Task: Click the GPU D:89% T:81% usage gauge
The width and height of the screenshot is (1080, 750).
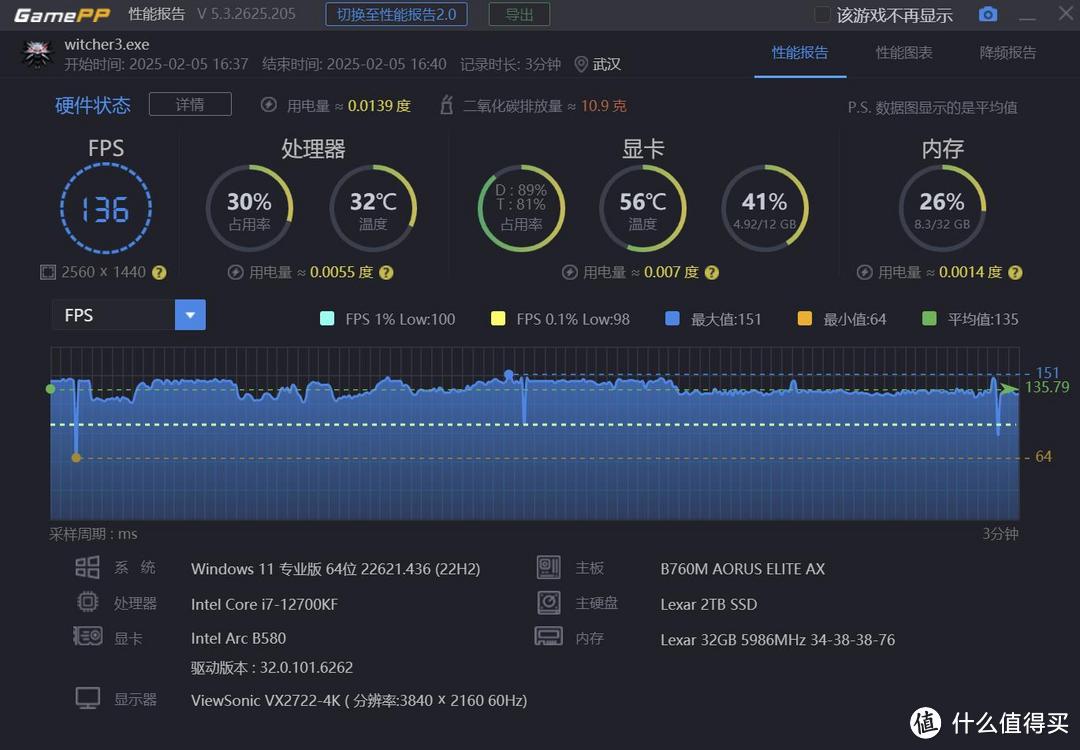Action: [x=521, y=209]
